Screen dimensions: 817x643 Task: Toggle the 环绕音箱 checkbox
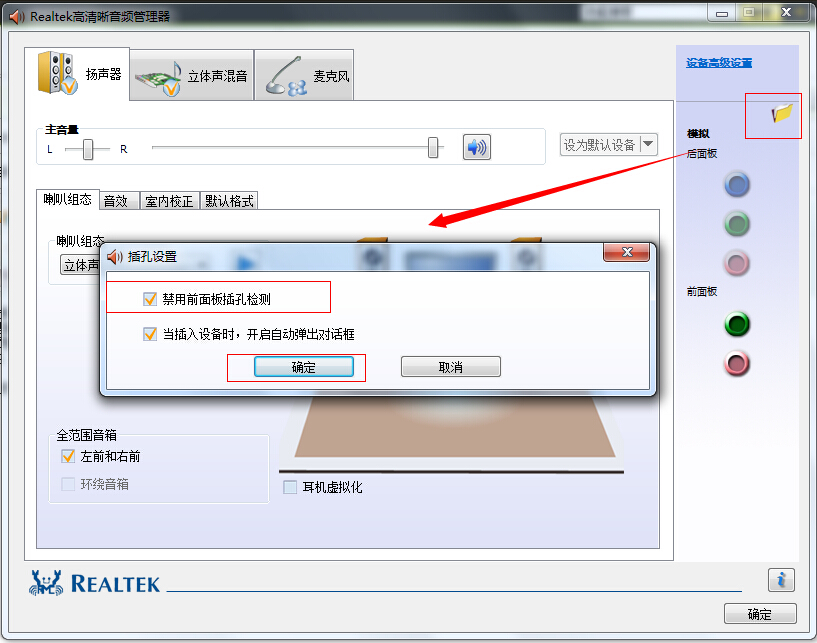point(68,485)
